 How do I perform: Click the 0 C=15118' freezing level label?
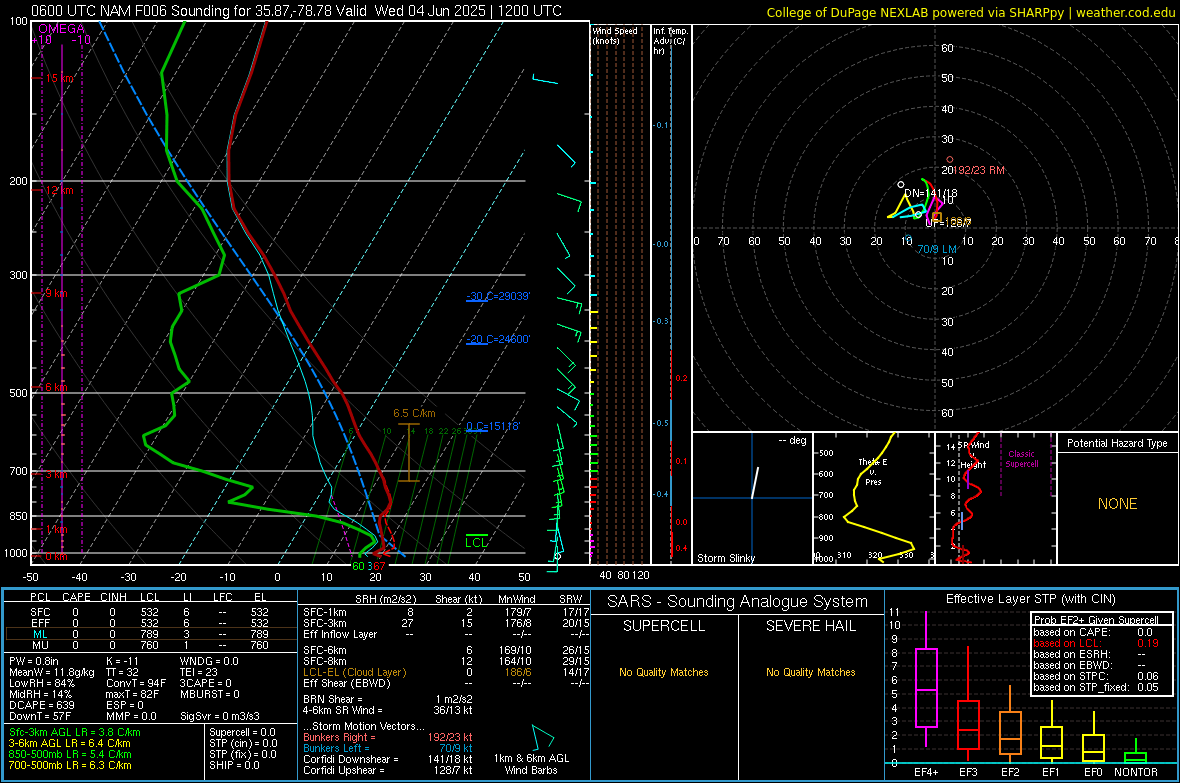[x=493, y=426]
